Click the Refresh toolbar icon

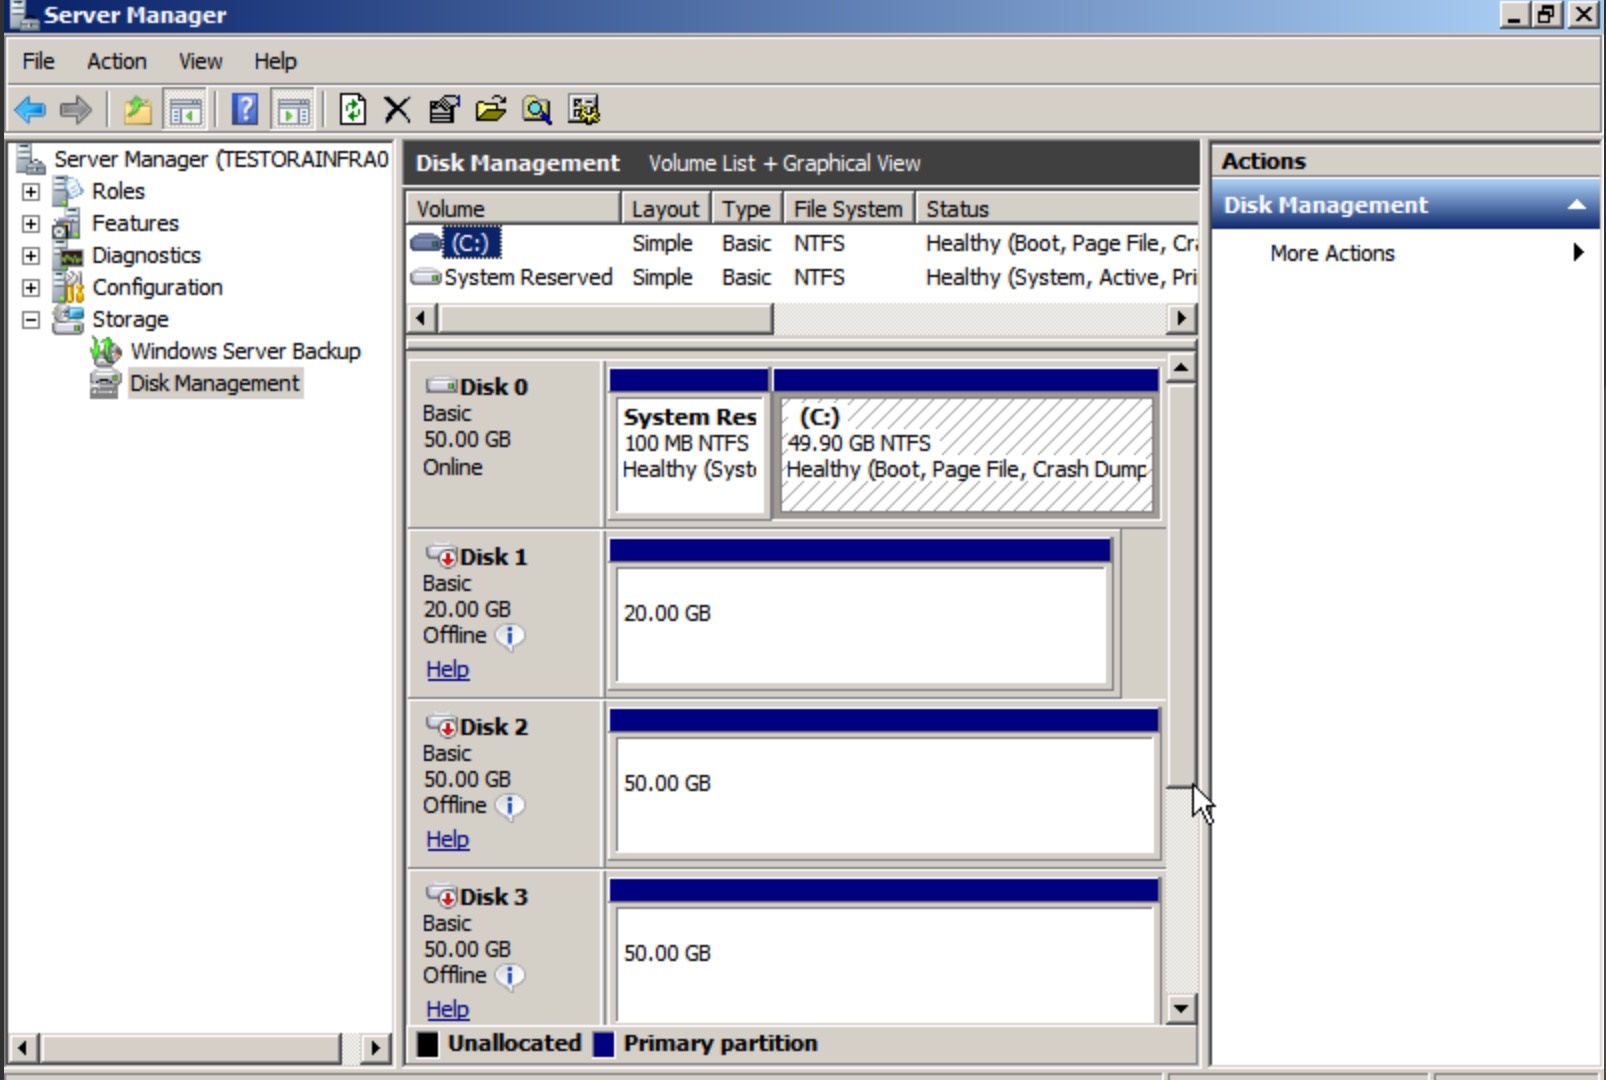[x=352, y=109]
